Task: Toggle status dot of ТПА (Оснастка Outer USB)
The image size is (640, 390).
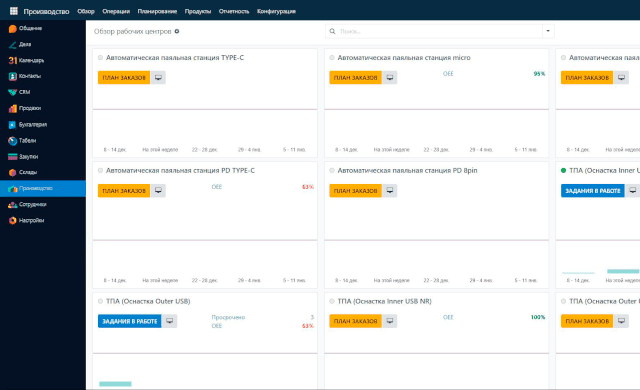Action: click(x=100, y=301)
